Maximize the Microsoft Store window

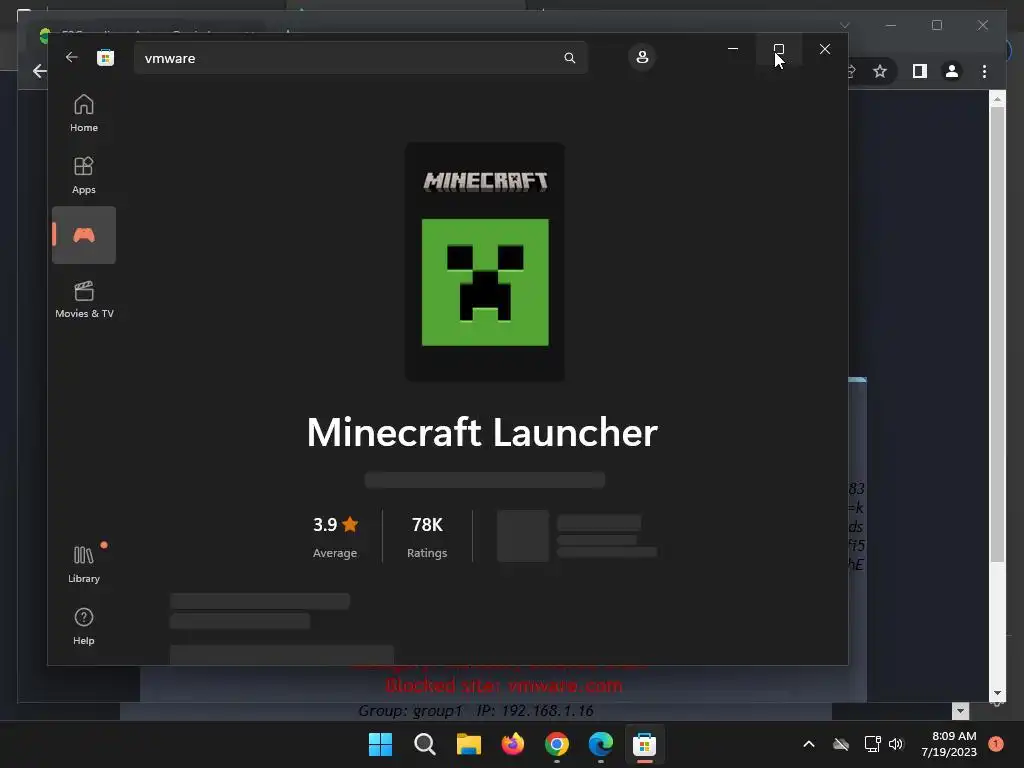click(778, 49)
